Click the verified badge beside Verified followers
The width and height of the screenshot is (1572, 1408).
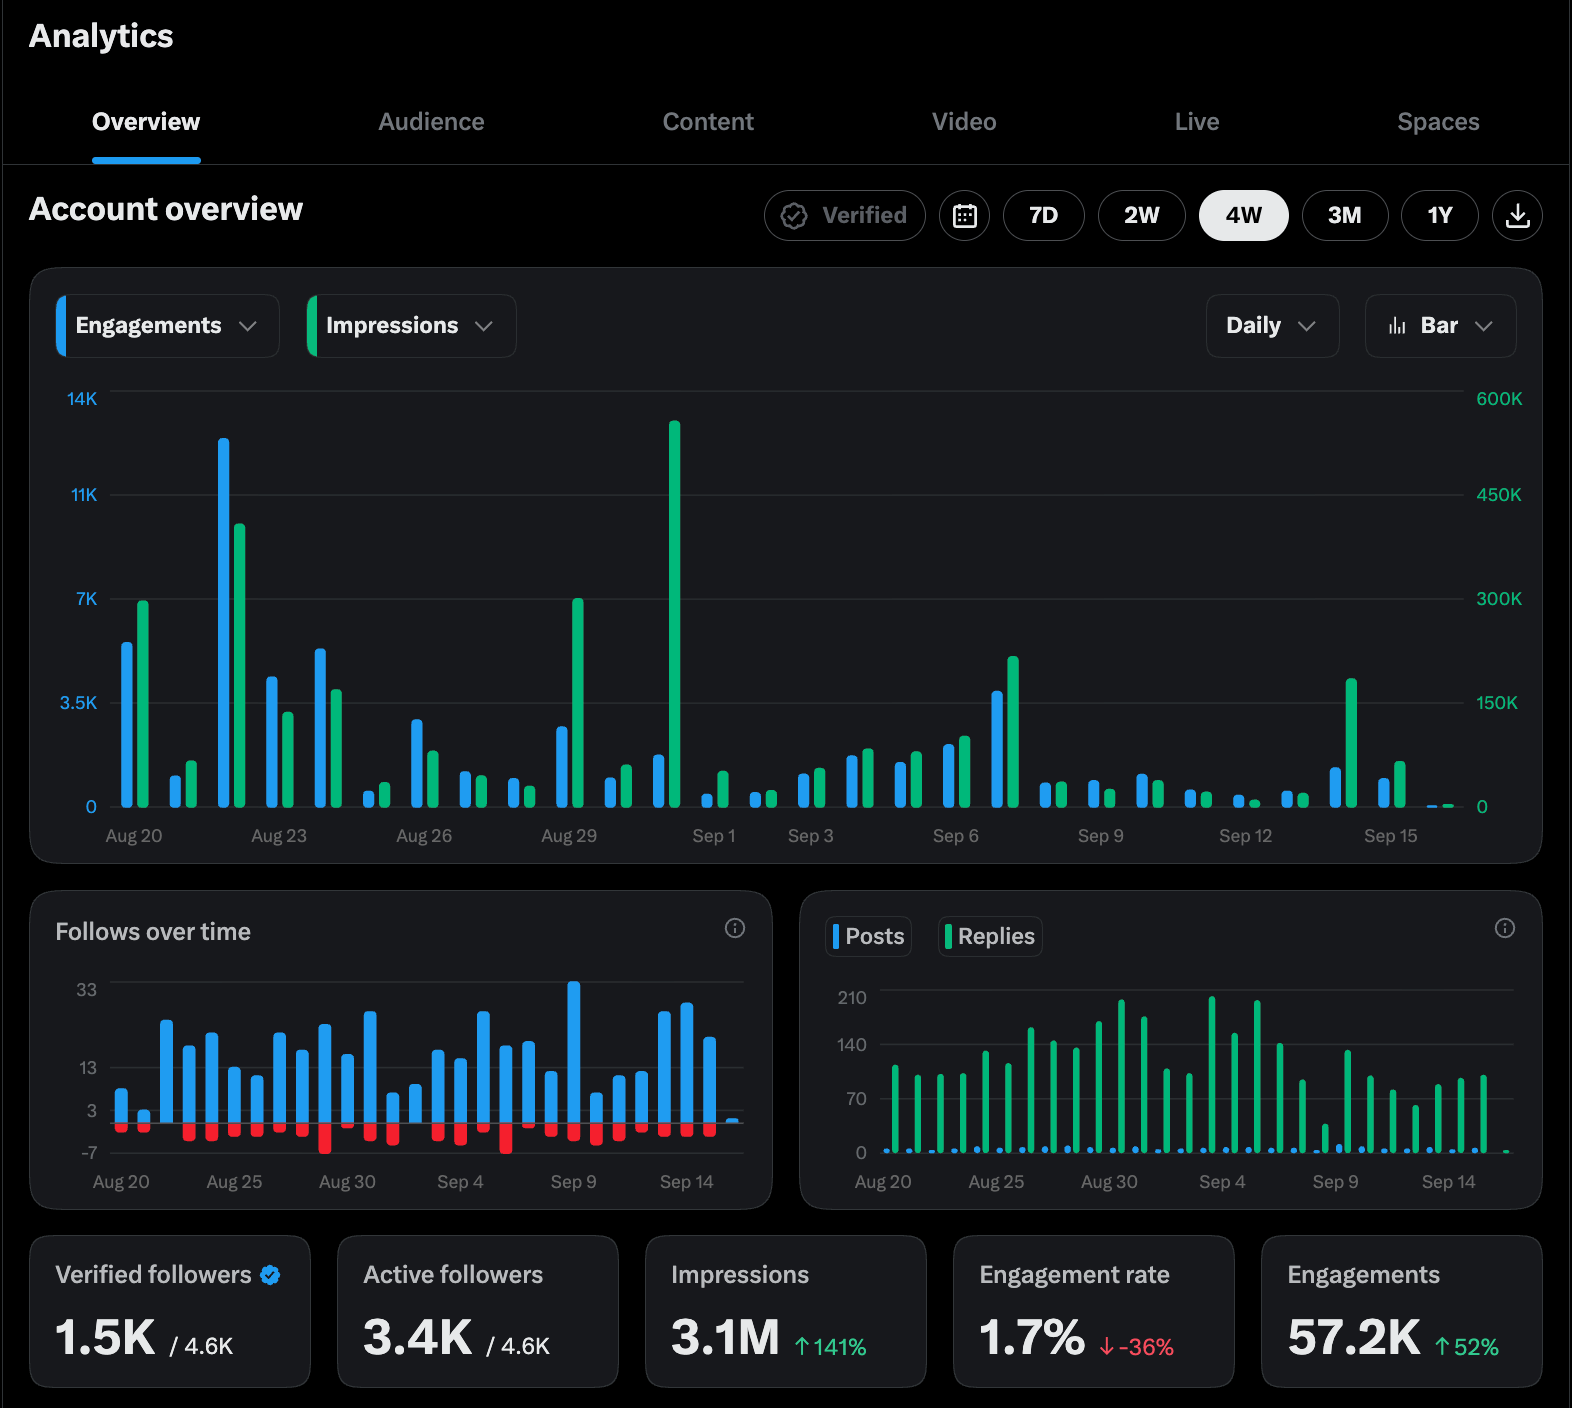(x=270, y=1274)
